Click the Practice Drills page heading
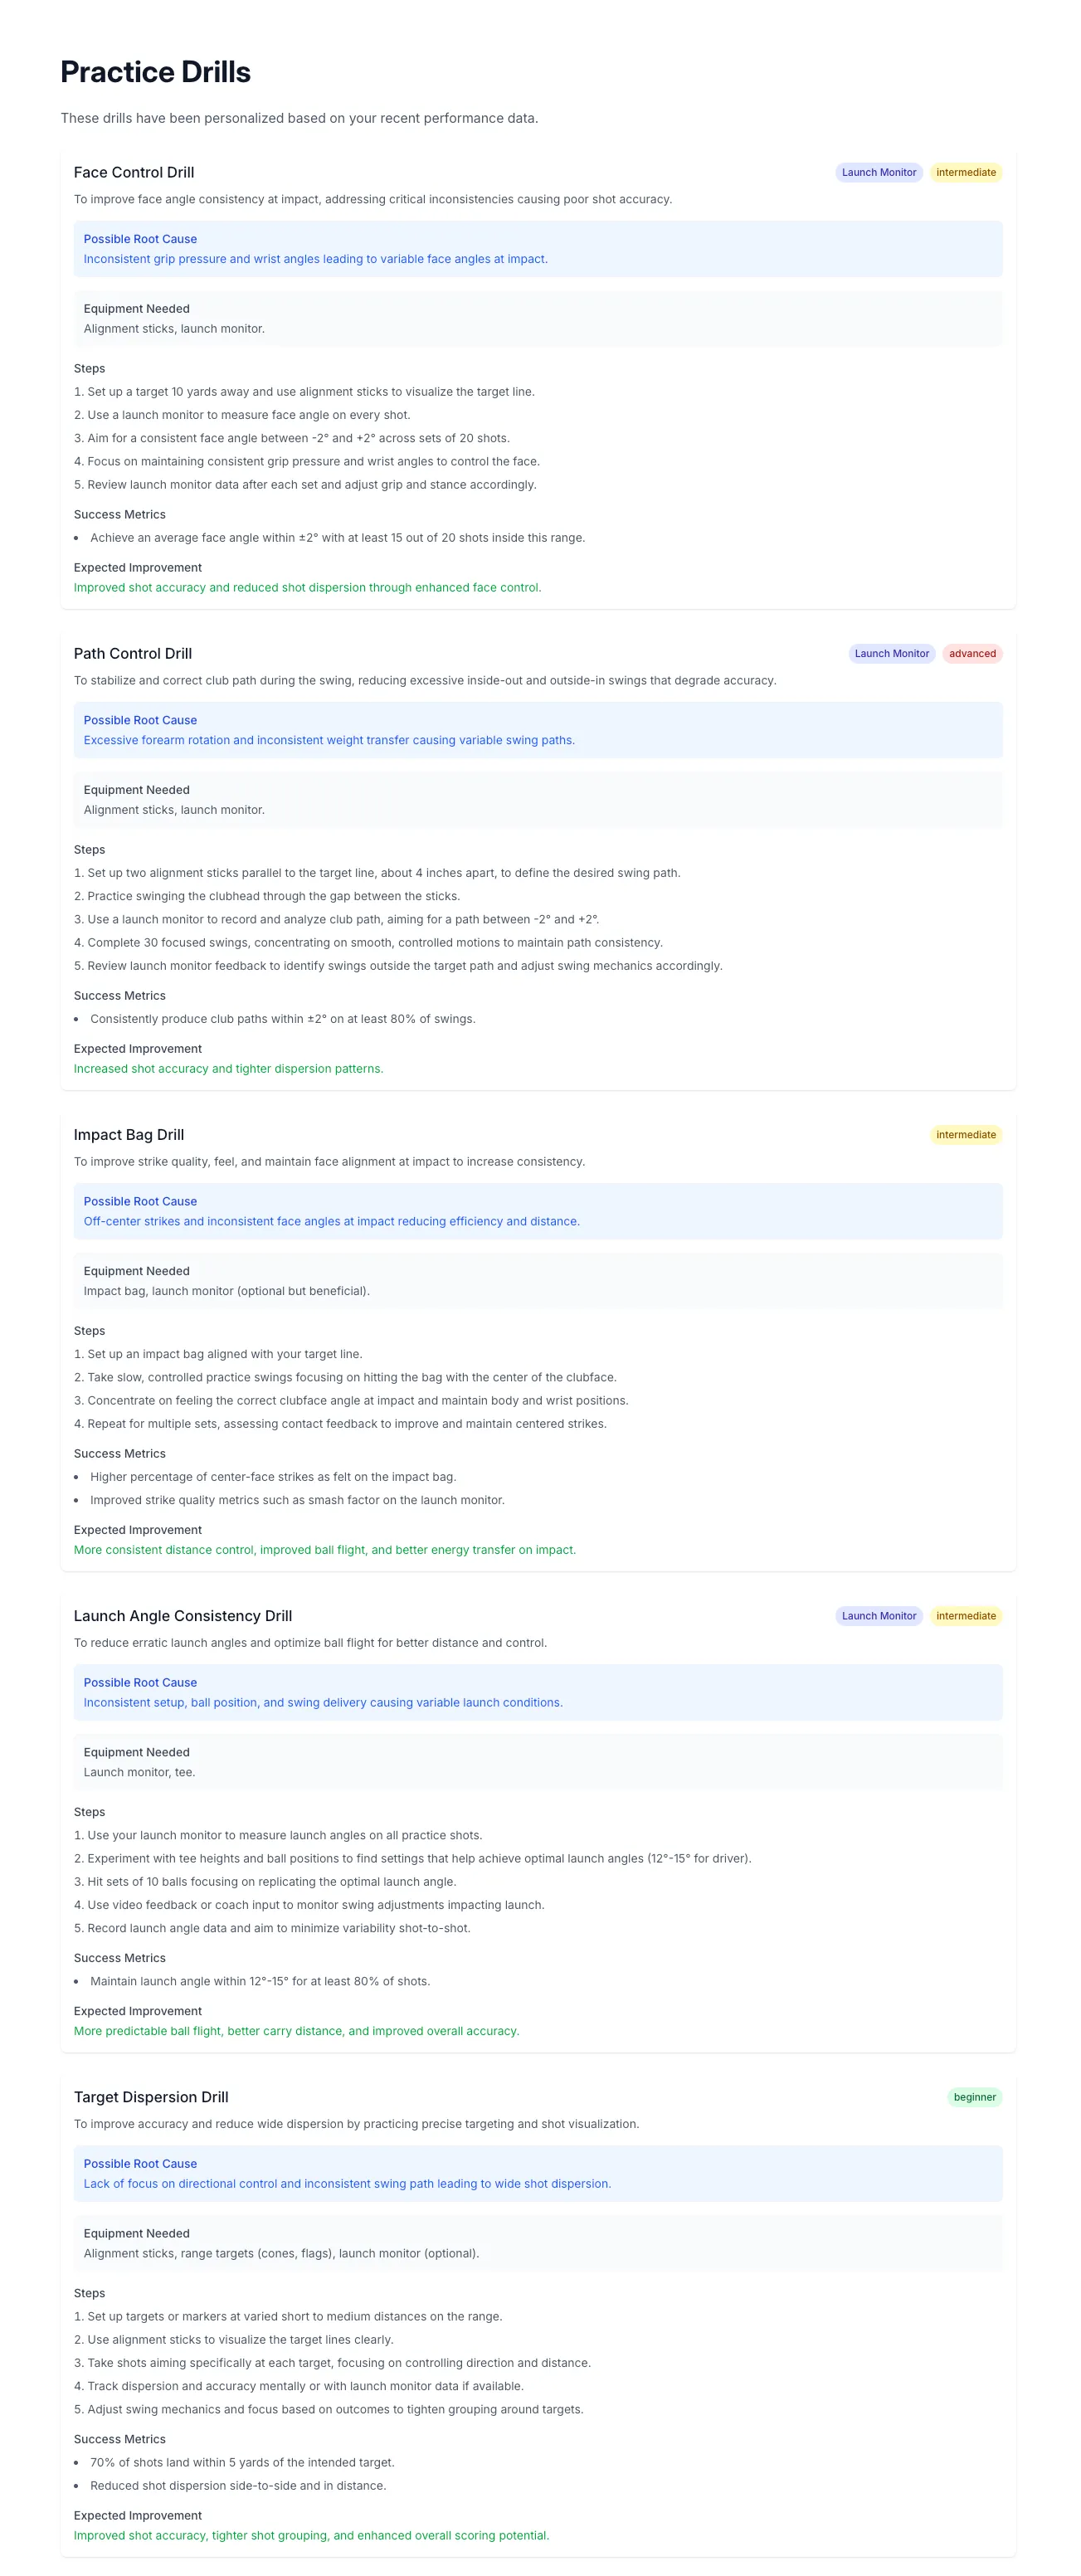The height and width of the screenshot is (2576, 1081). (x=156, y=72)
